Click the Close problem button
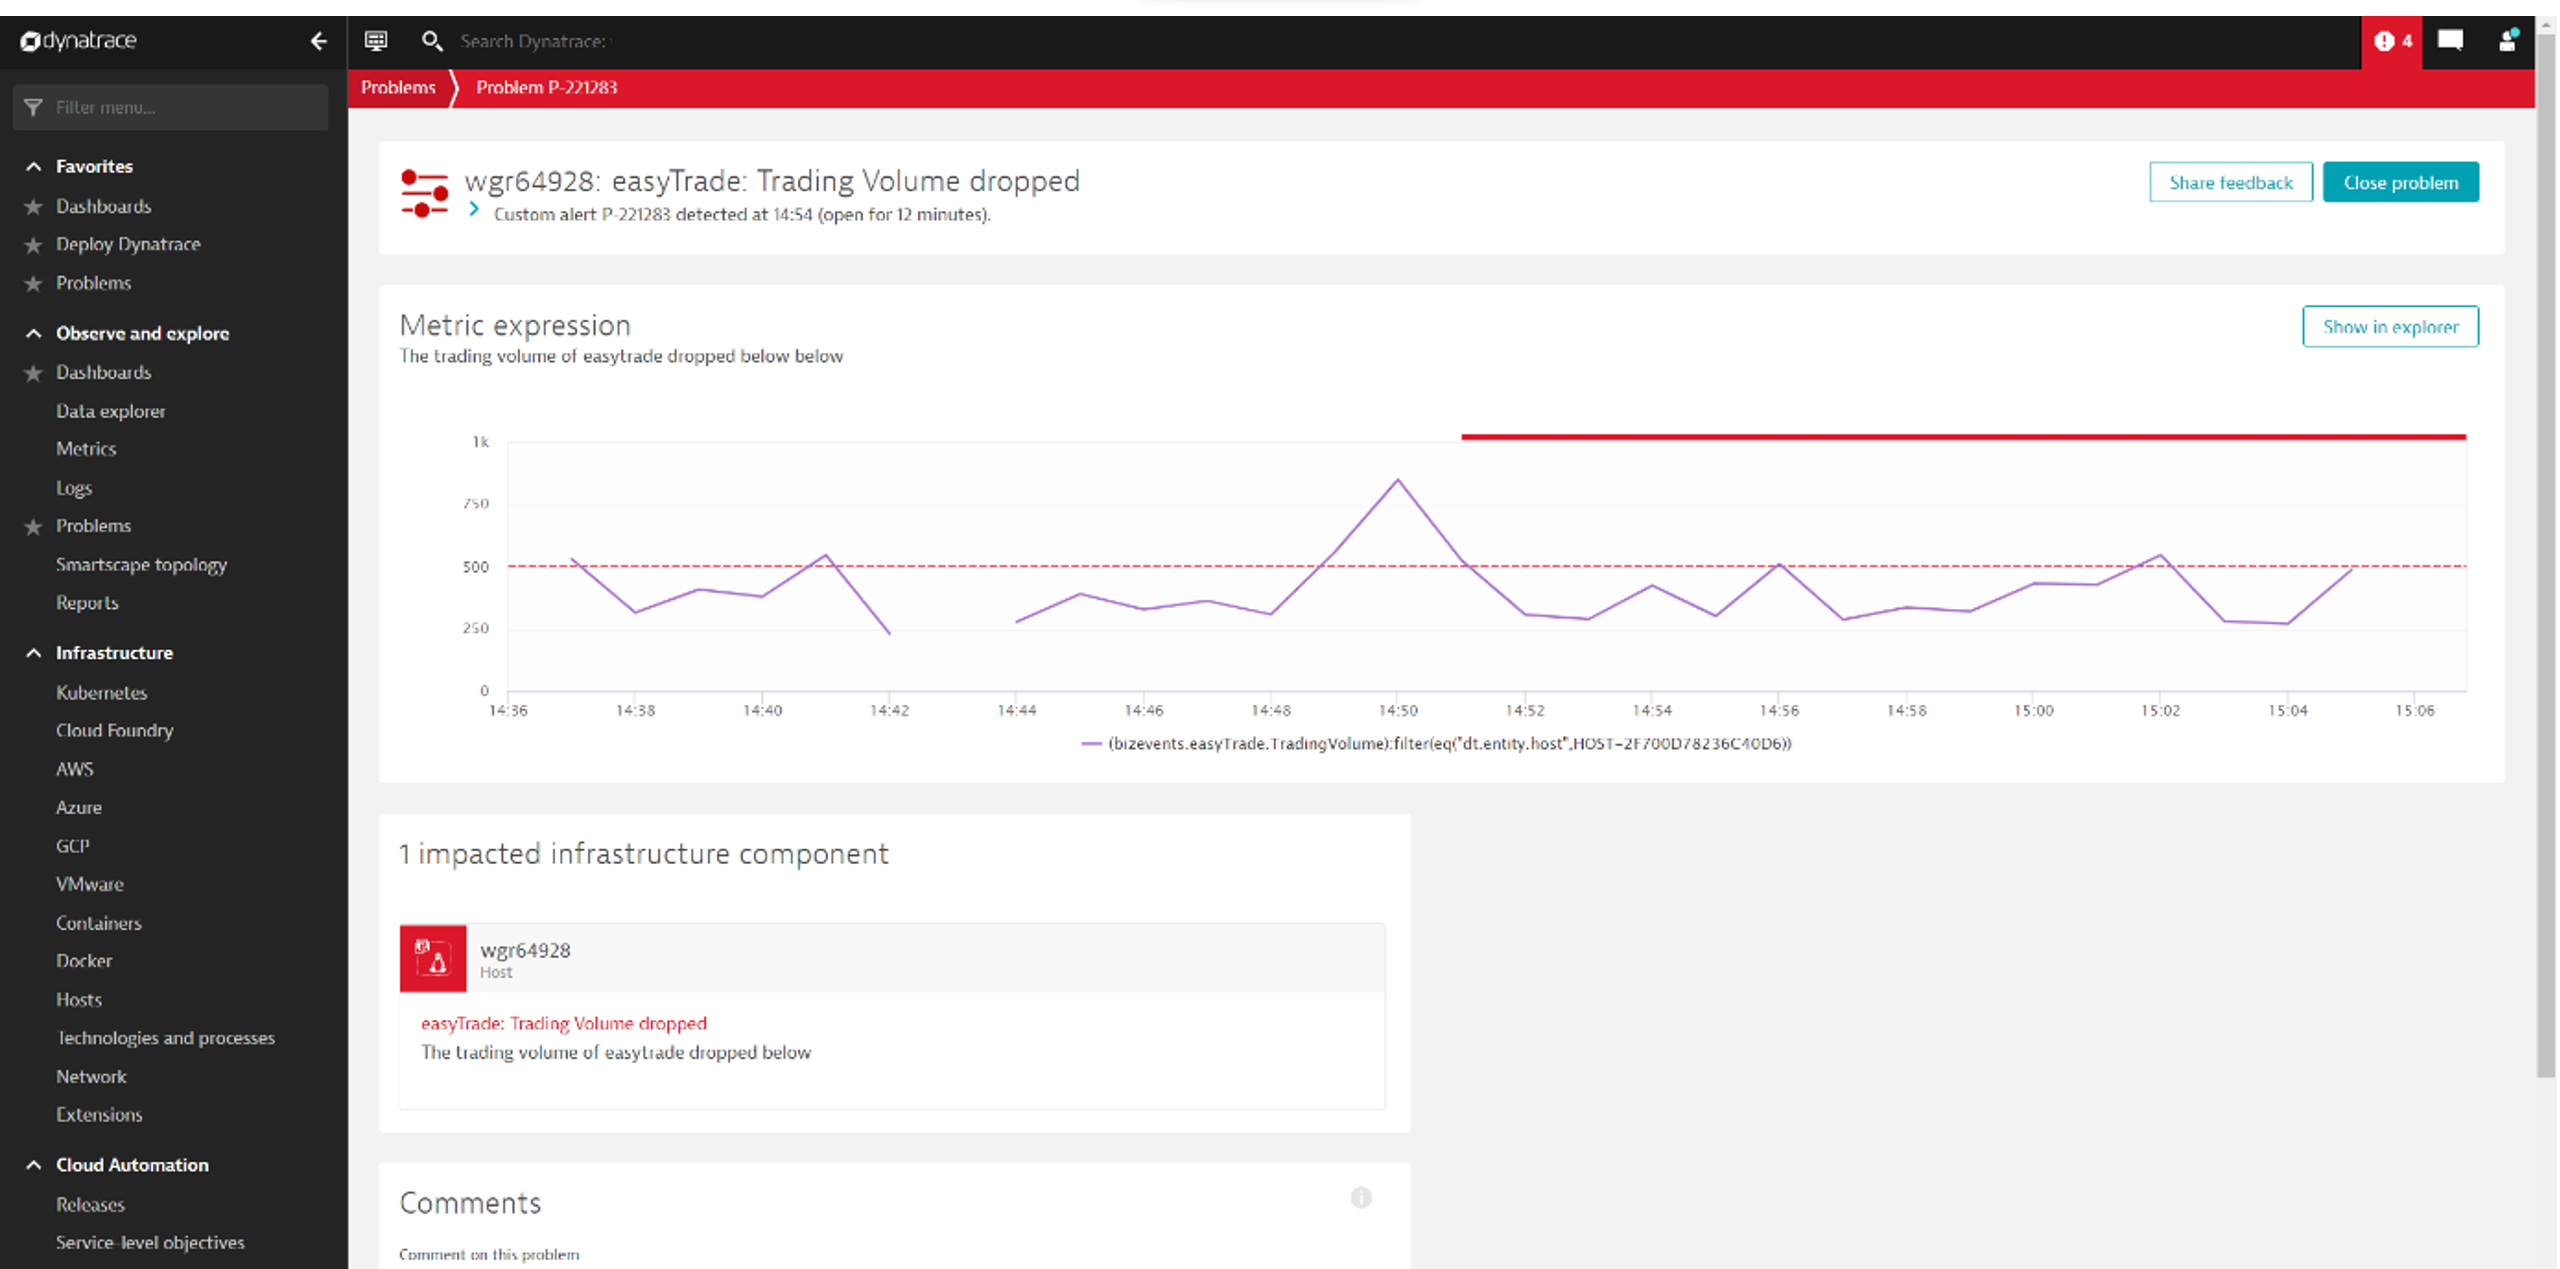Image resolution: width=2560 pixels, height=1269 pixels. point(2402,181)
